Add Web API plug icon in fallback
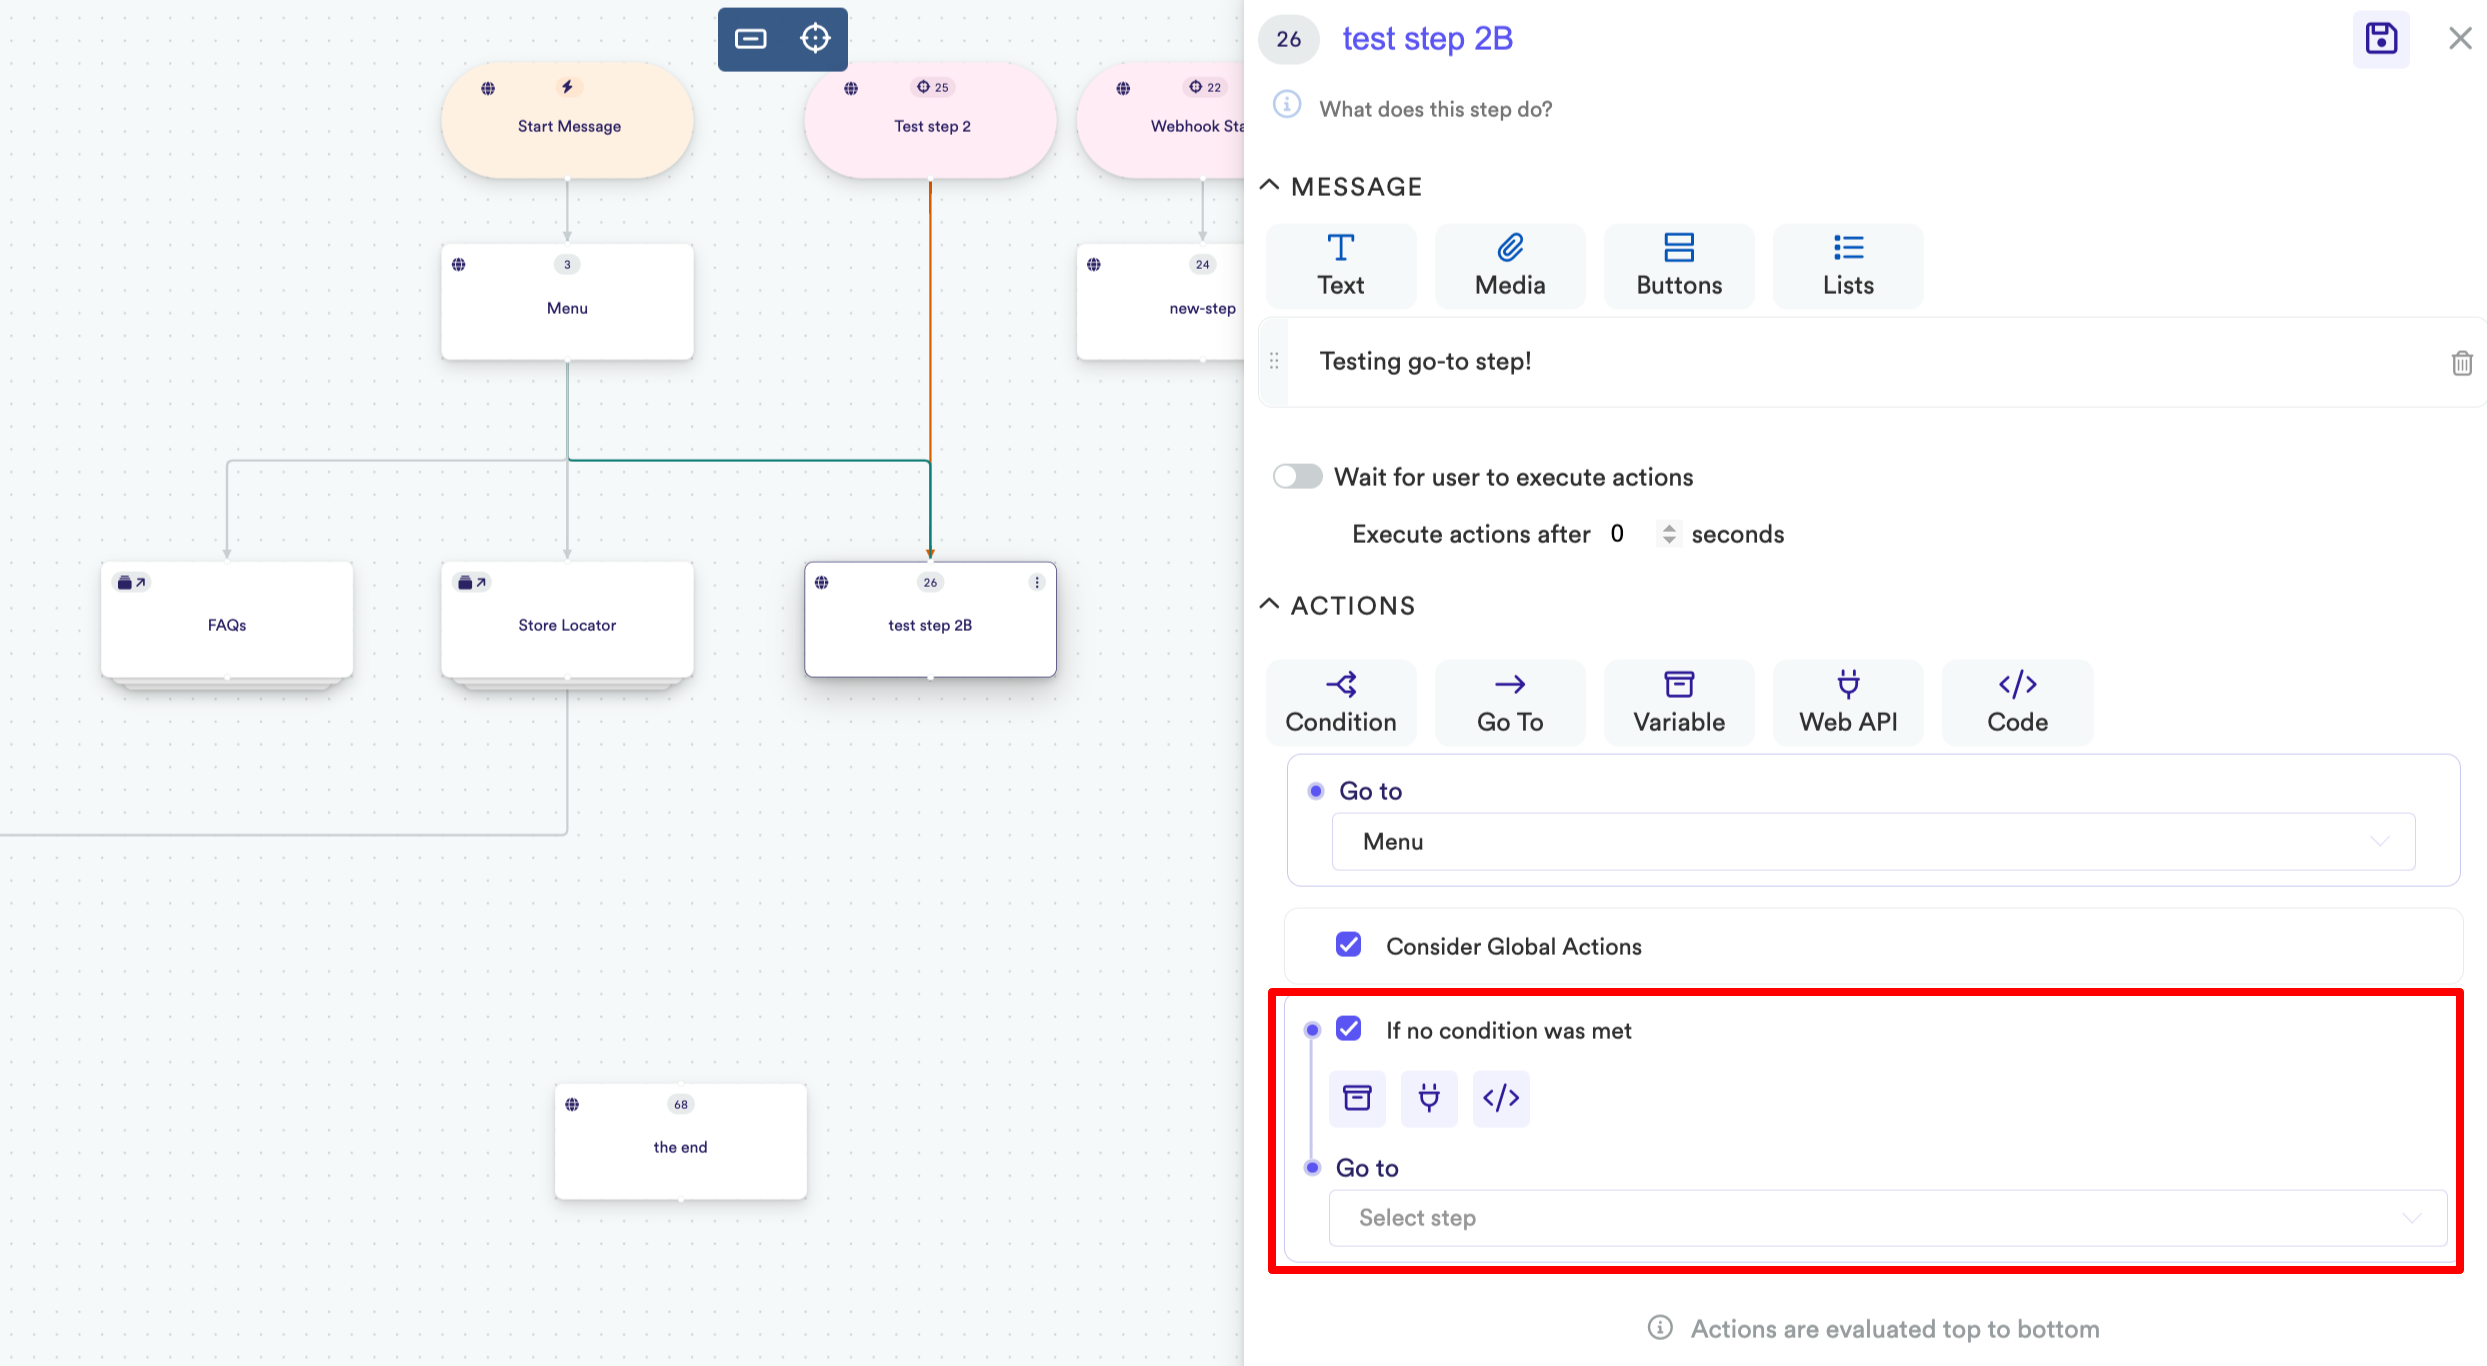This screenshot has width=2487, height=1366. tap(1429, 1098)
